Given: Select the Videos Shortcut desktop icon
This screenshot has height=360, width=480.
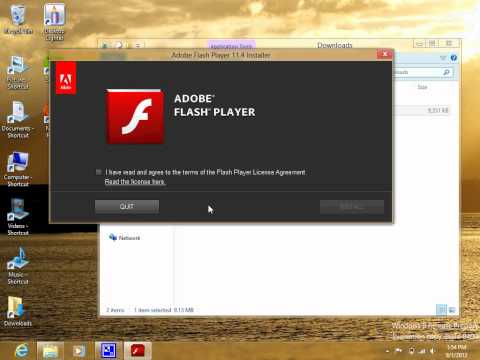Looking at the screenshot, I should (18, 217).
